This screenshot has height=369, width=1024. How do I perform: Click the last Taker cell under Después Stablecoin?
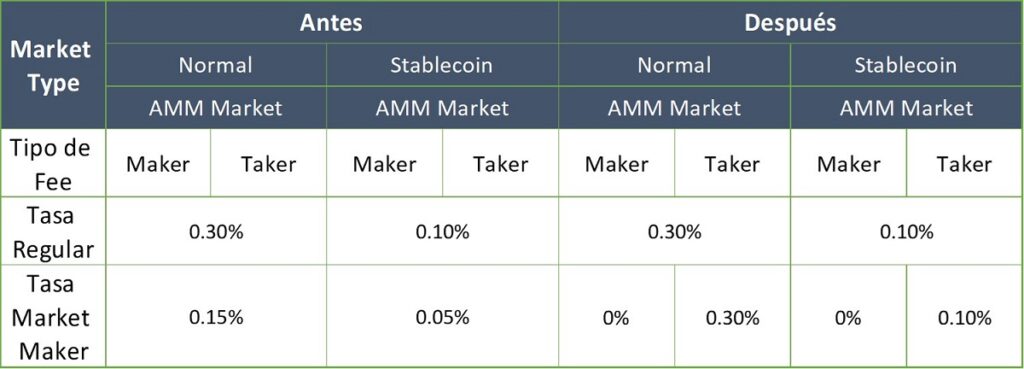point(965,163)
